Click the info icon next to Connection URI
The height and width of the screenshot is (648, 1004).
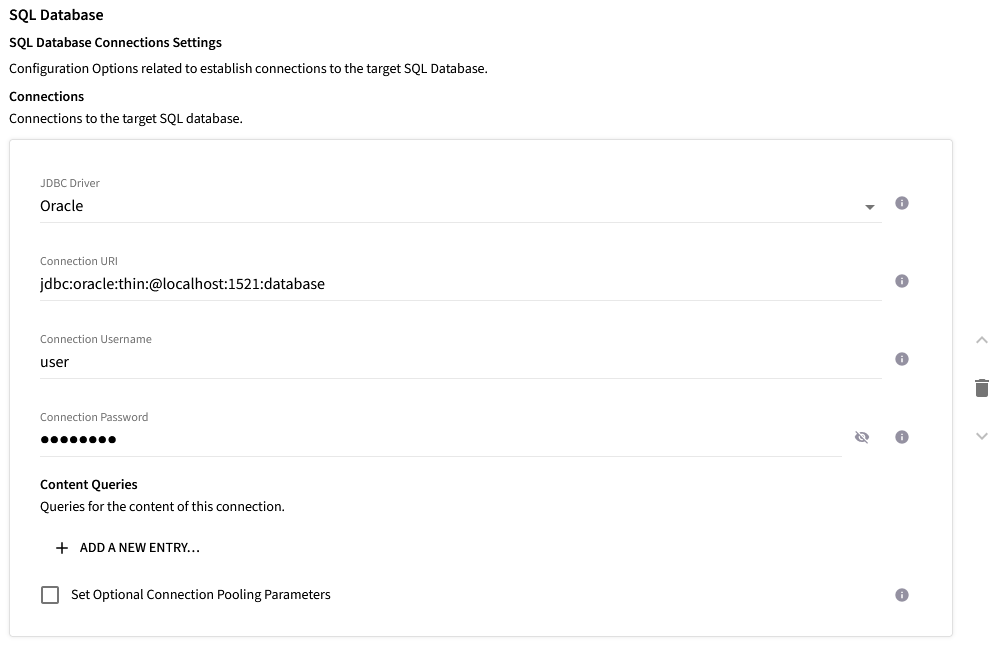[x=901, y=281]
